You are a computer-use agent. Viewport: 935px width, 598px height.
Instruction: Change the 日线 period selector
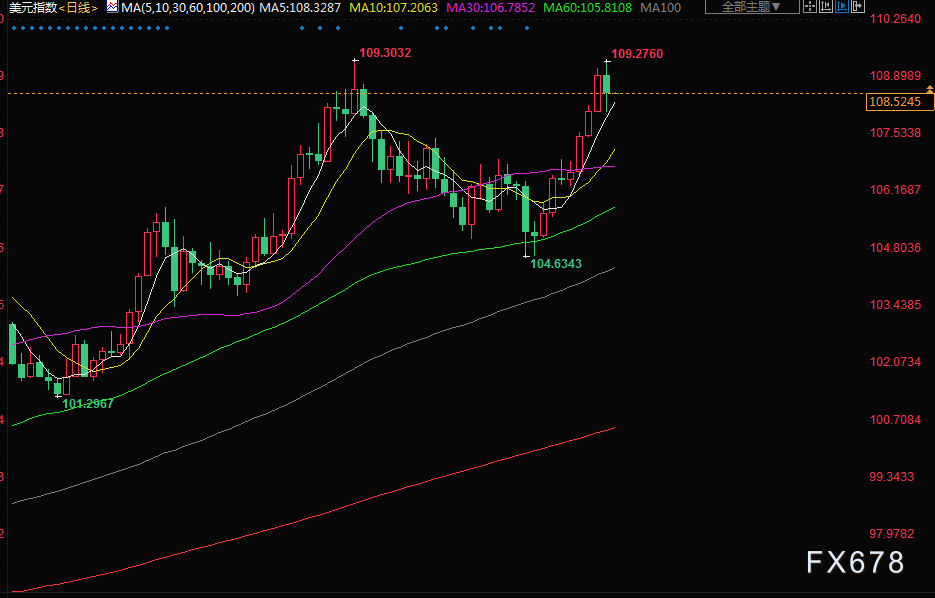[80, 7]
